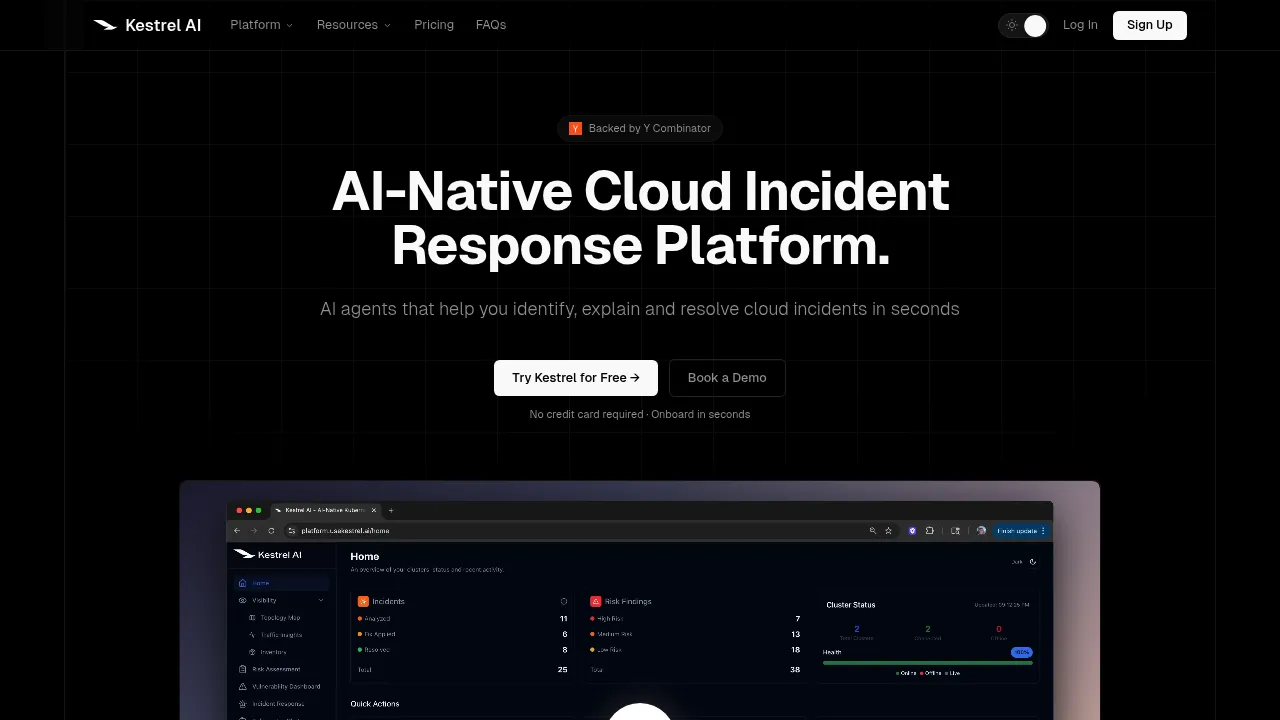Click the new tab plus in preview browser
The height and width of the screenshot is (720, 1280).
click(391, 510)
